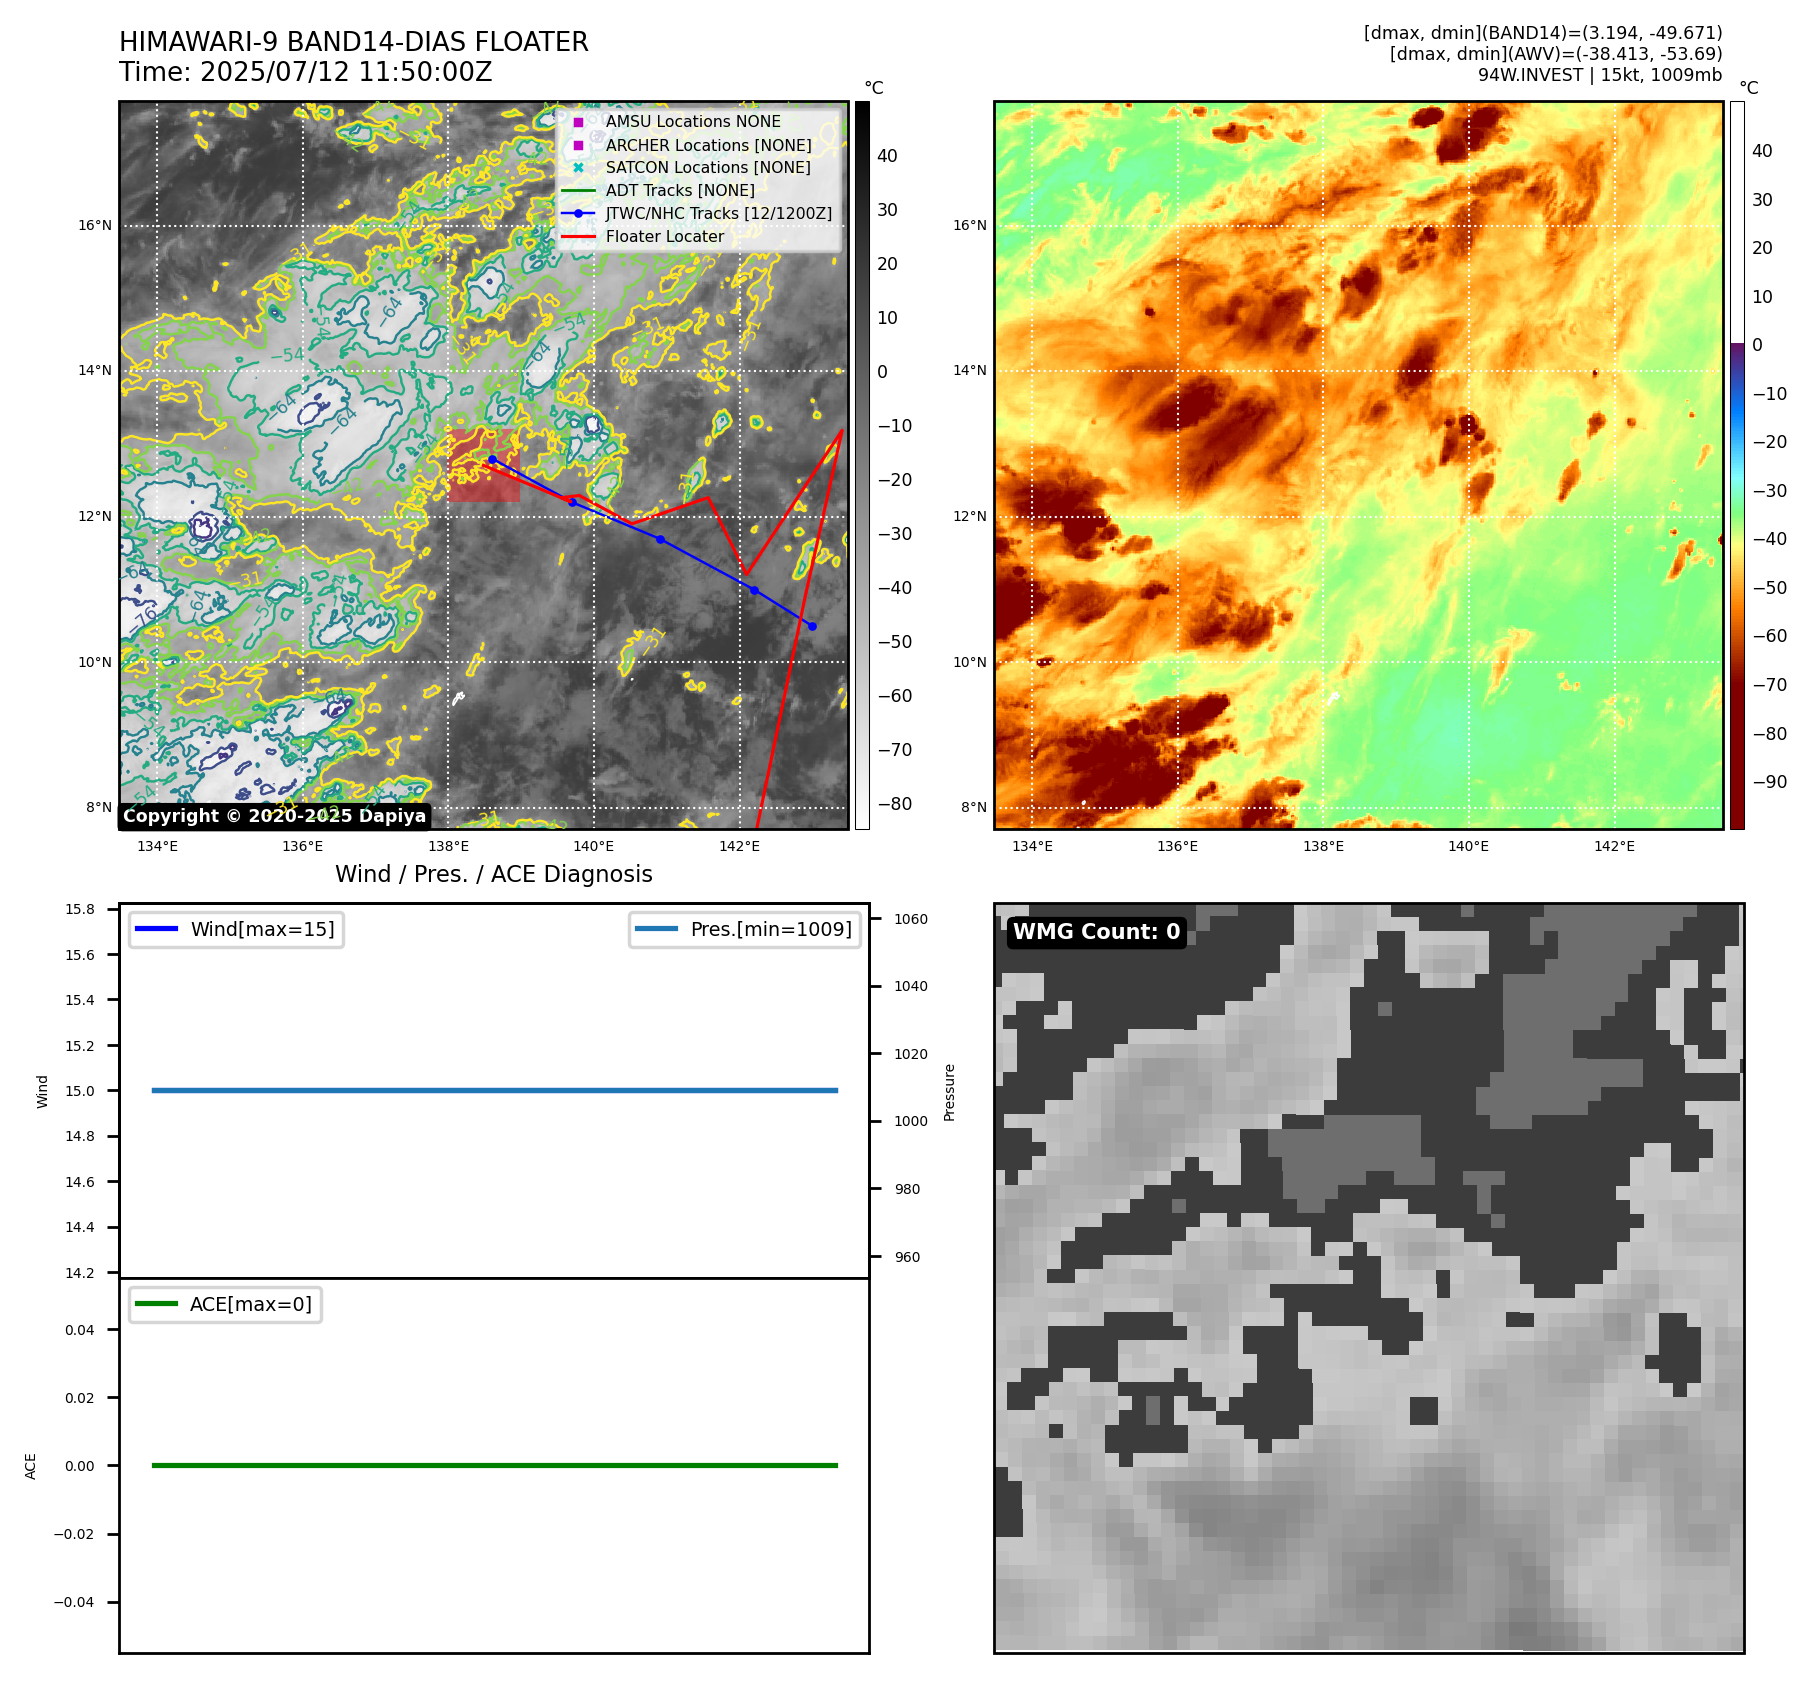Click the 138°E longitude label on the left map

click(x=448, y=847)
